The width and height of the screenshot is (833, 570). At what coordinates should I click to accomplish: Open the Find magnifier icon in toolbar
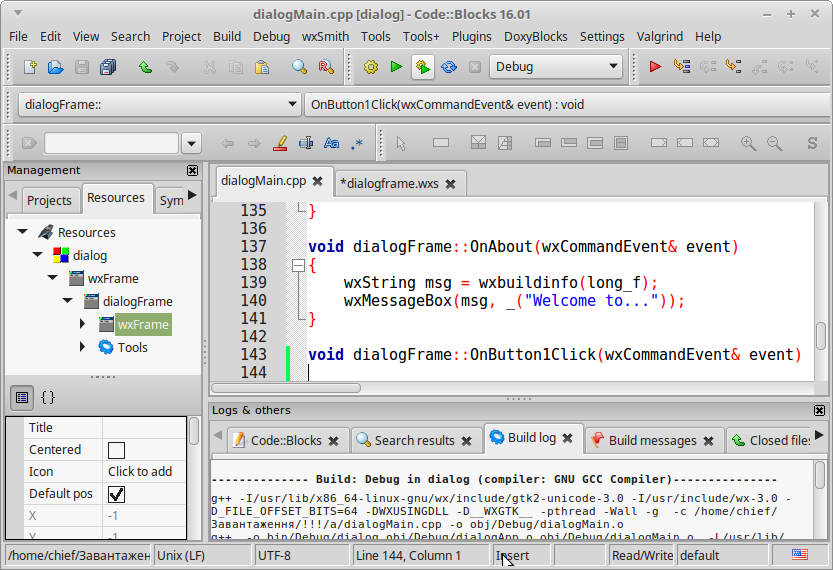point(299,67)
